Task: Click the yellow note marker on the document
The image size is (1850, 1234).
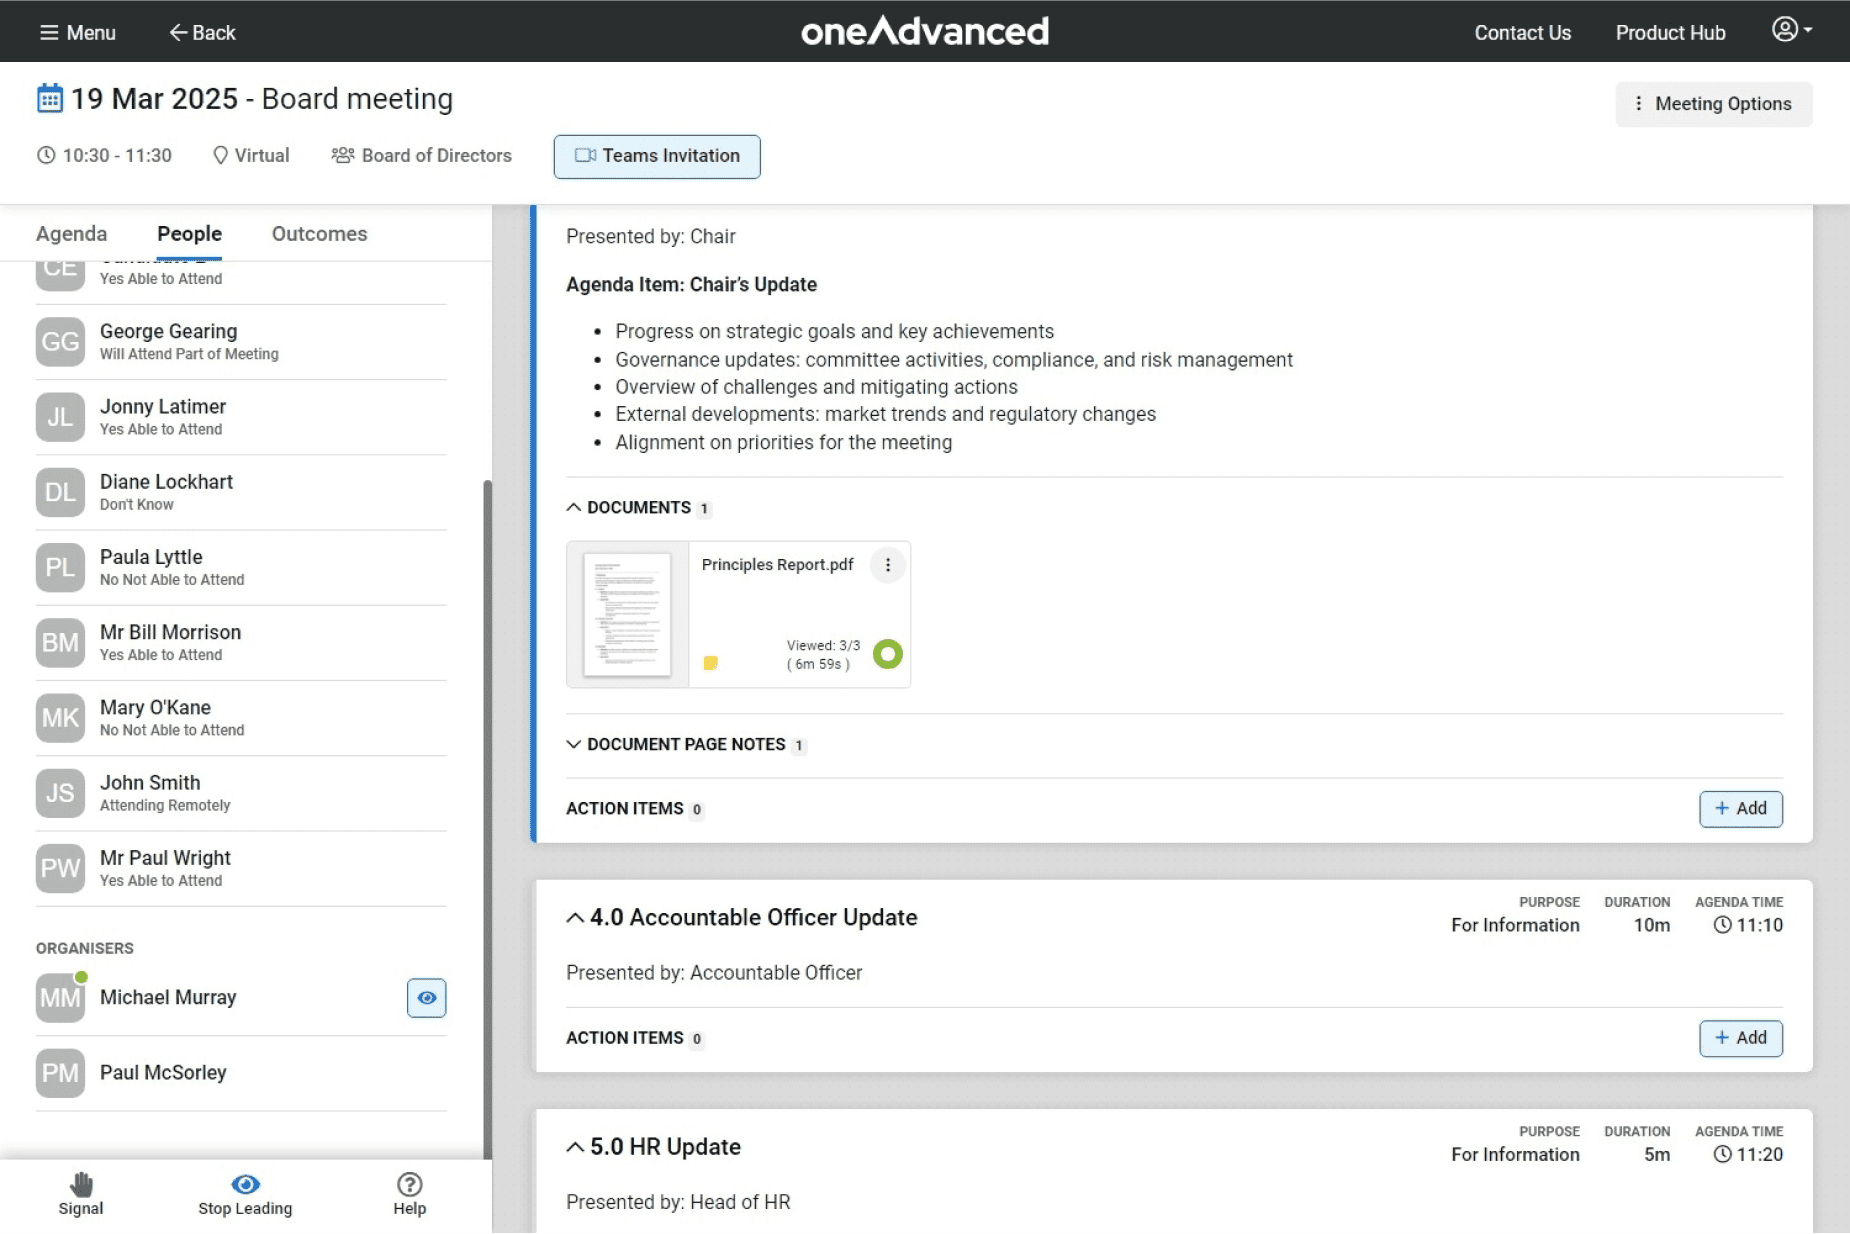Action: tap(711, 663)
